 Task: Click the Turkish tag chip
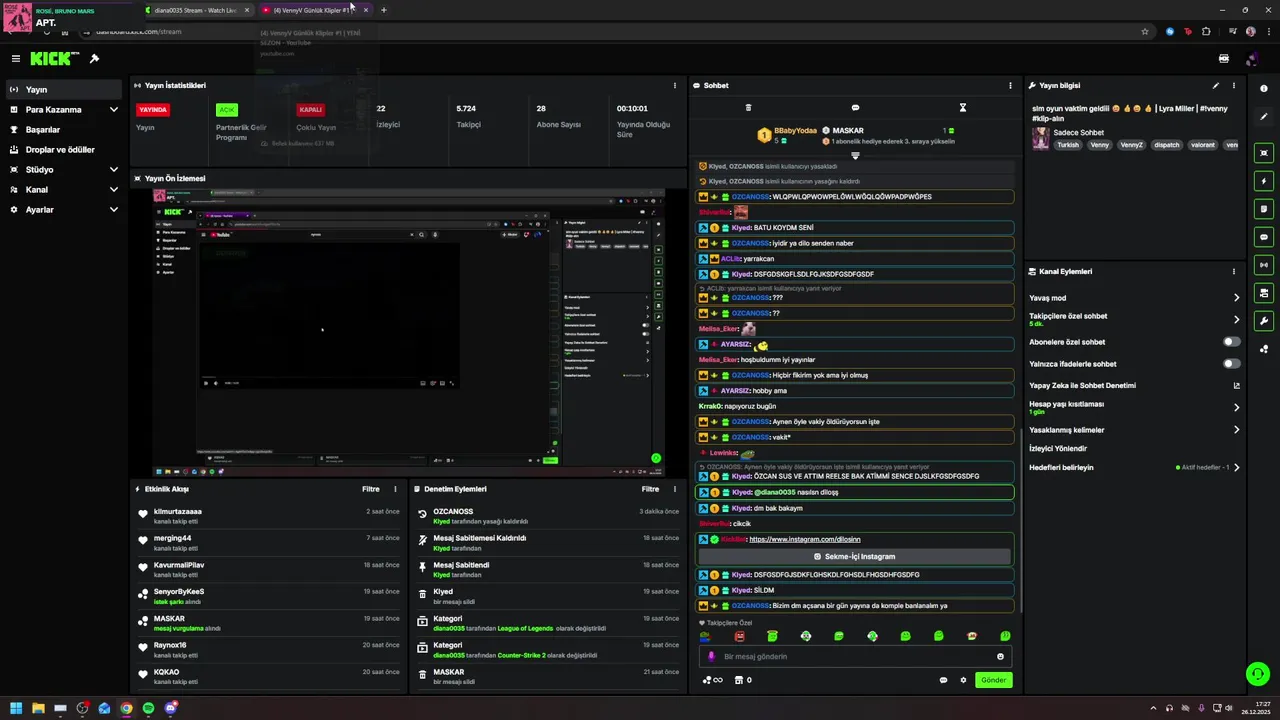pos(1068,145)
